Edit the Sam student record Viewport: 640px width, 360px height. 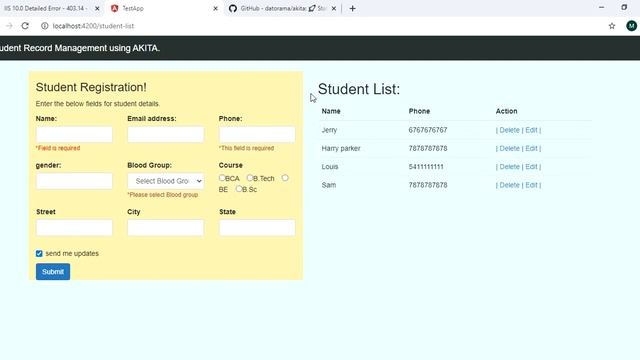(x=531, y=185)
